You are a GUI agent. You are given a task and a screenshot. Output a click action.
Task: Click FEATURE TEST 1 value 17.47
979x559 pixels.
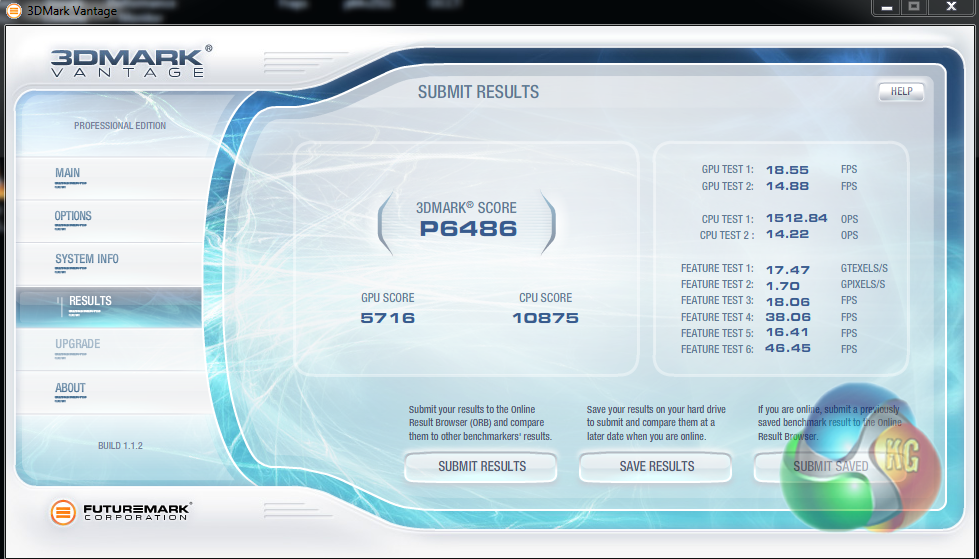pos(787,270)
